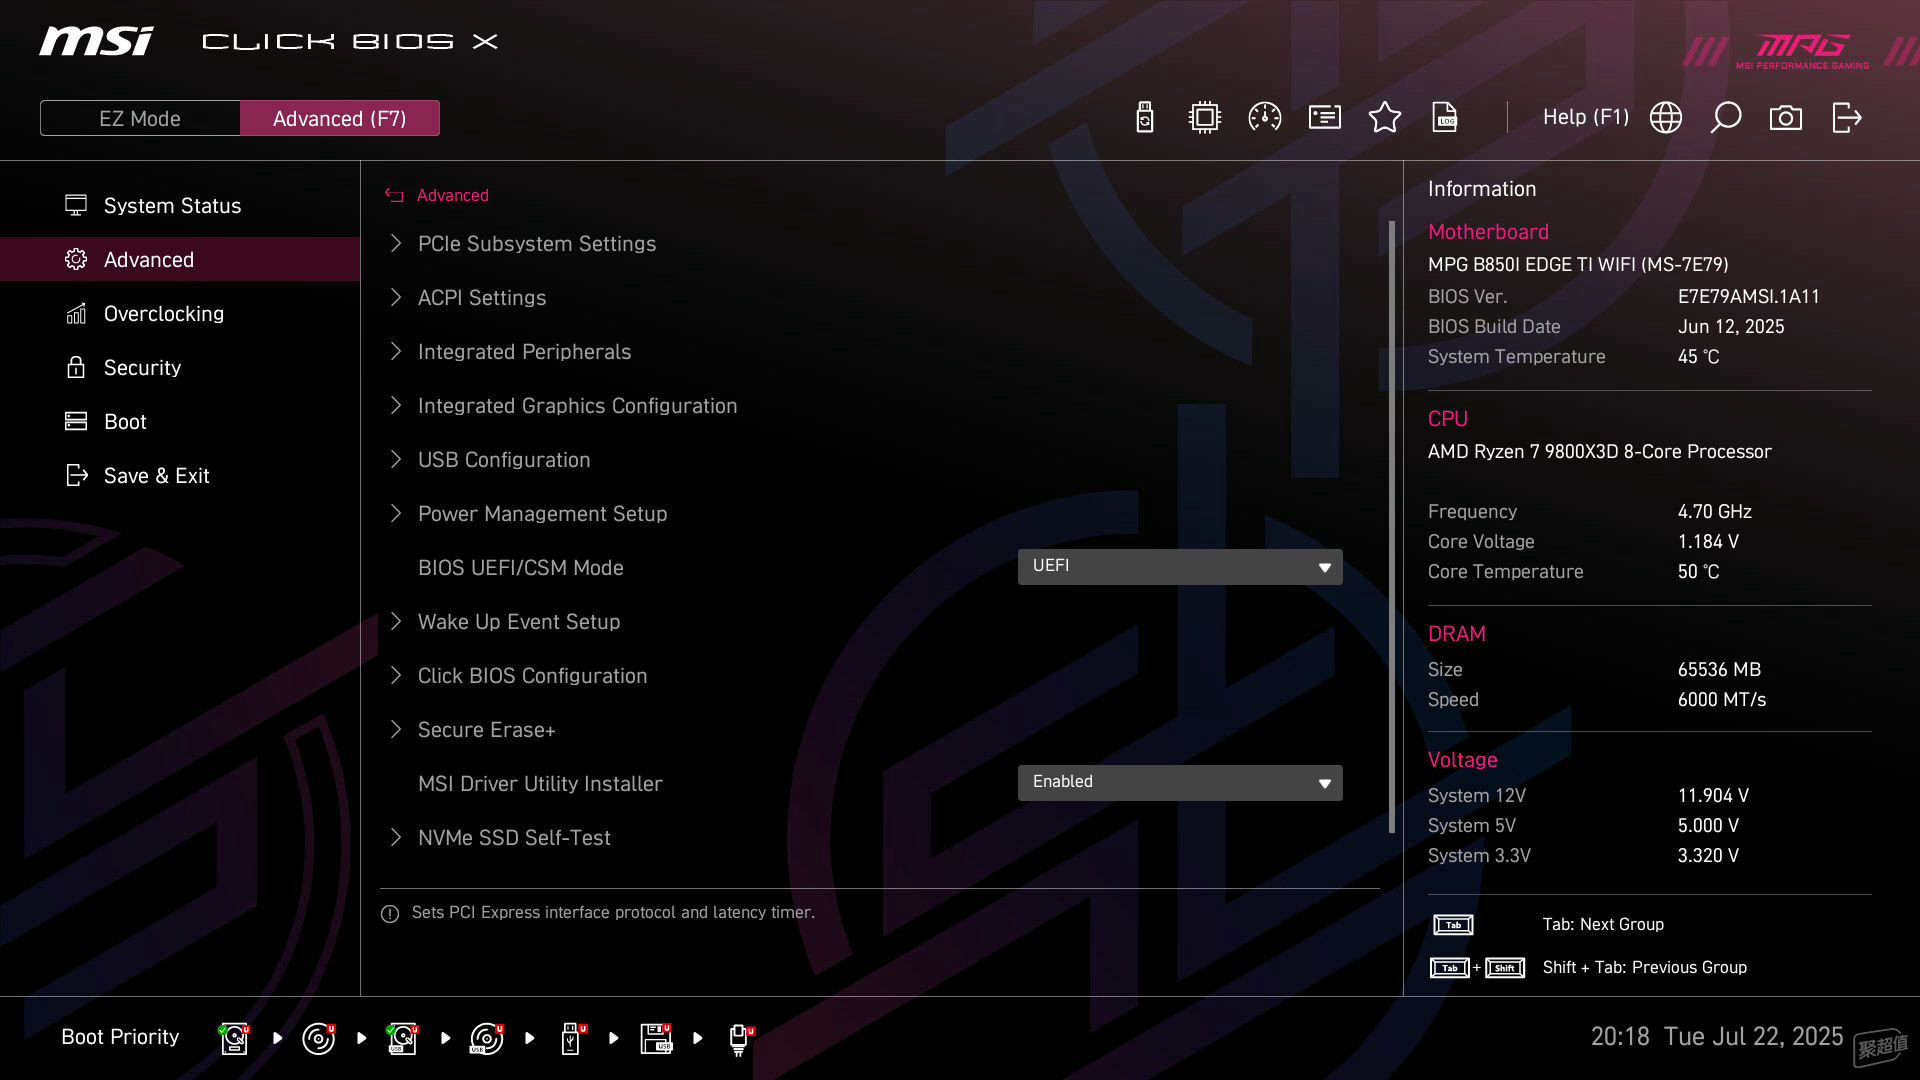
Task: Select Advanced (F7) mode tab
Action: [x=340, y=118]
